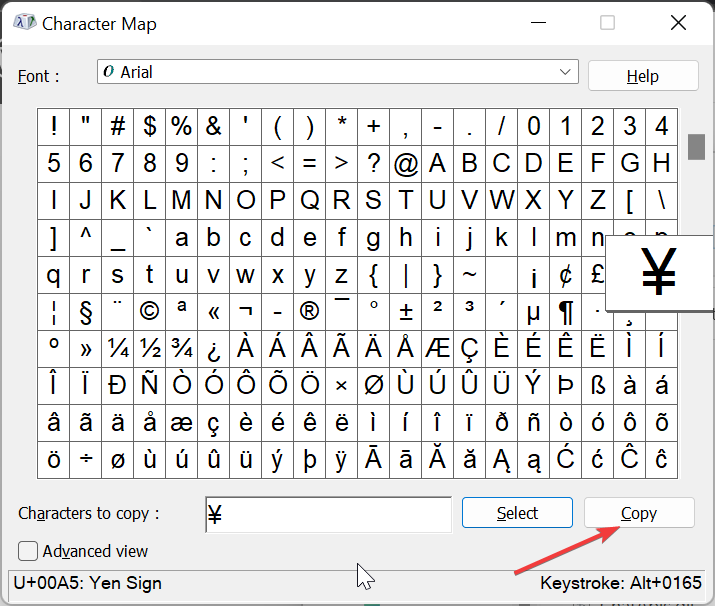This screenshot has height=606, width=715.
Task: Select the Æ ligature capital character
Action: (437, 349)
